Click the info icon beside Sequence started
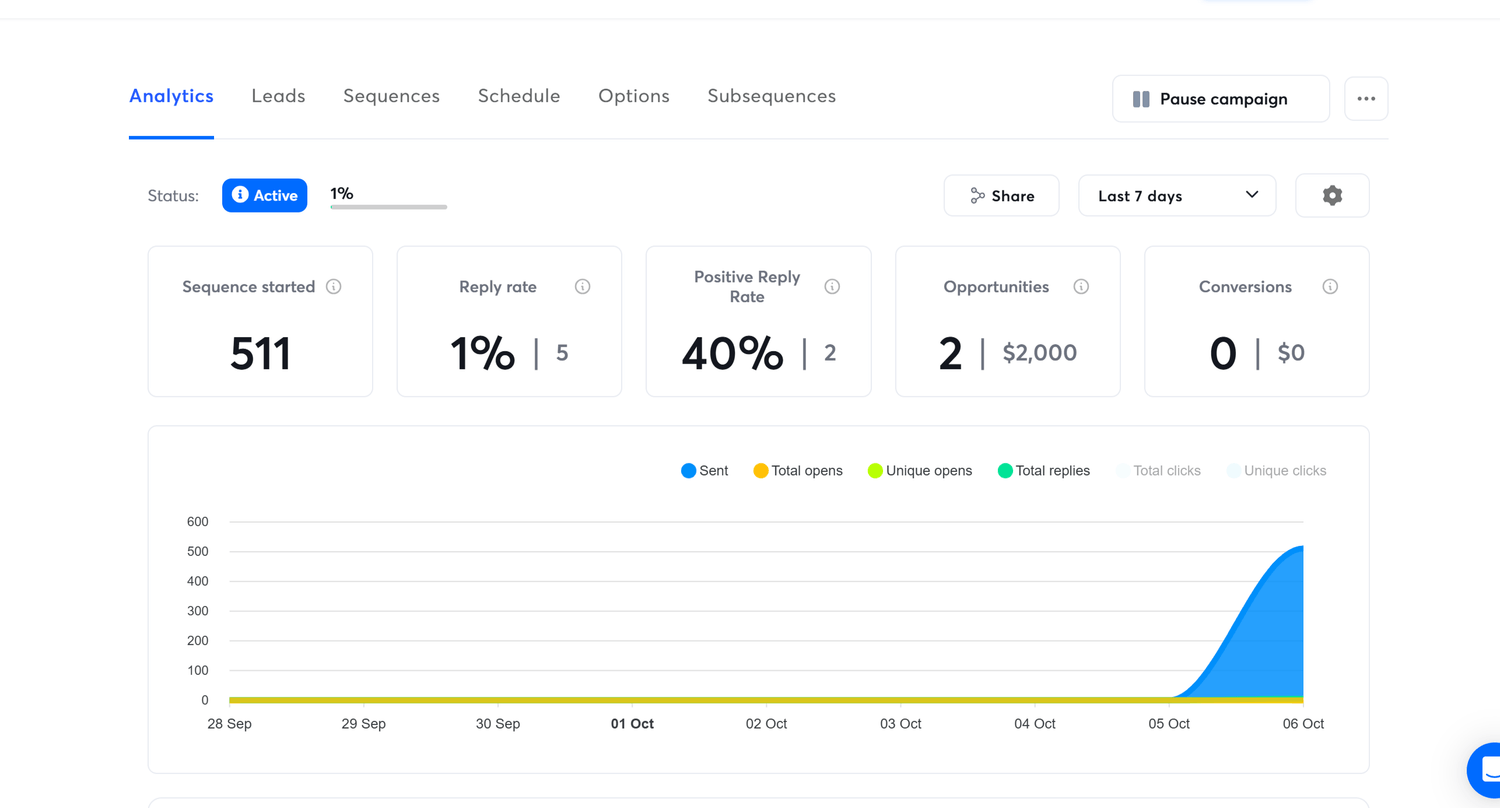 (334, 287)
